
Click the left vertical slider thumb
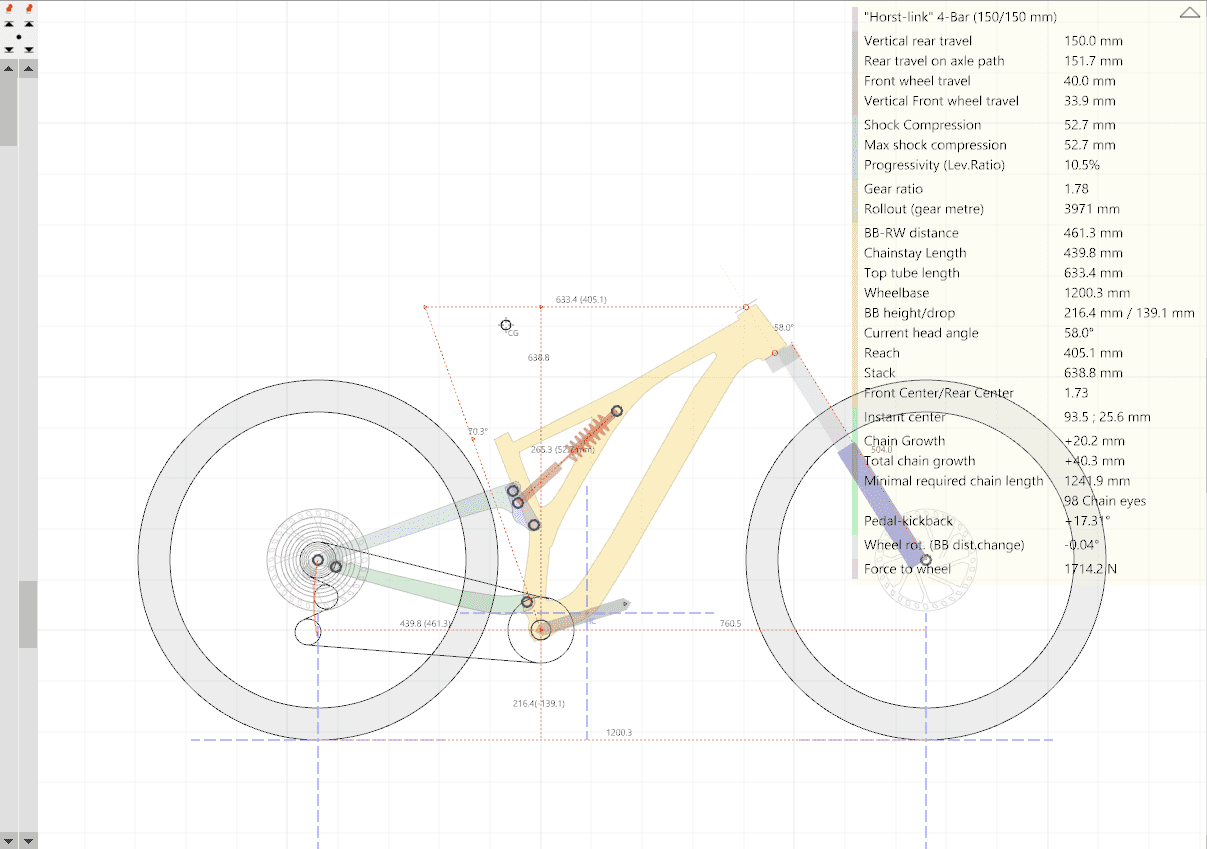(x=8, y=110)
